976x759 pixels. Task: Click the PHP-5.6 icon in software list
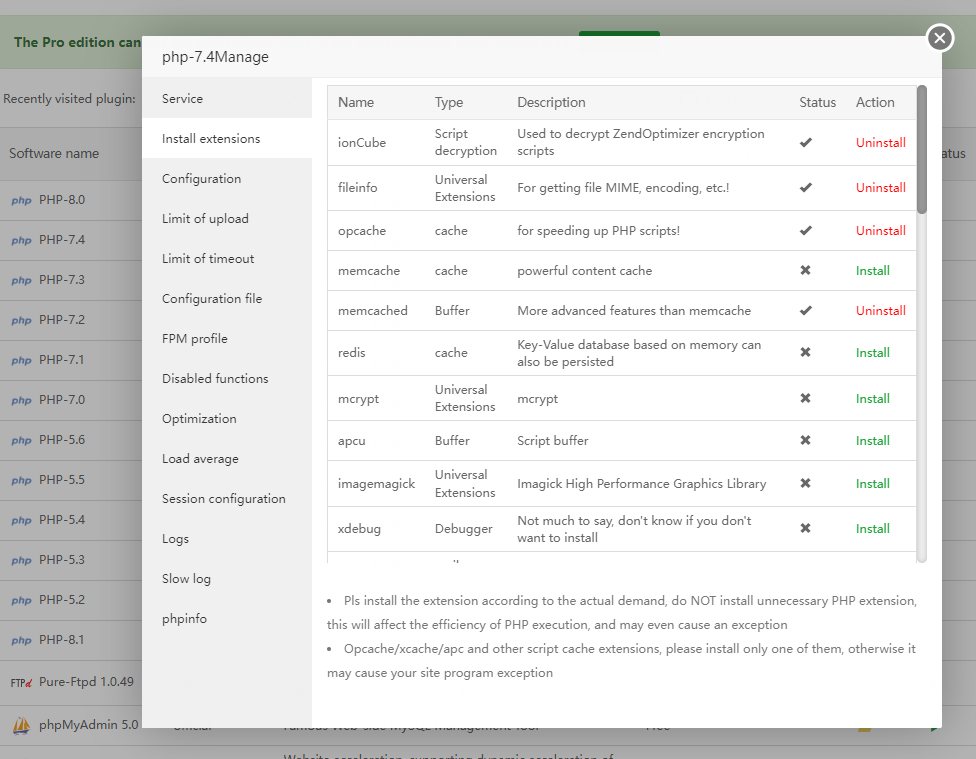point(21,440)
